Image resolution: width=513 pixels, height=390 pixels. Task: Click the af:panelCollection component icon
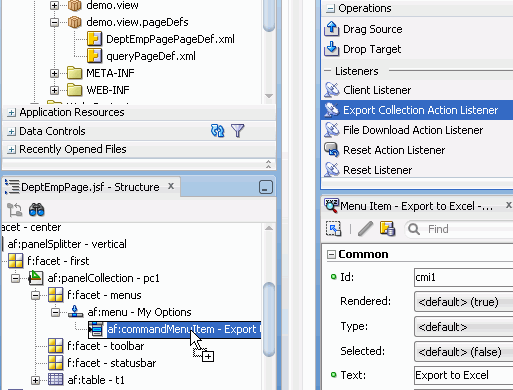pos(36,278)
